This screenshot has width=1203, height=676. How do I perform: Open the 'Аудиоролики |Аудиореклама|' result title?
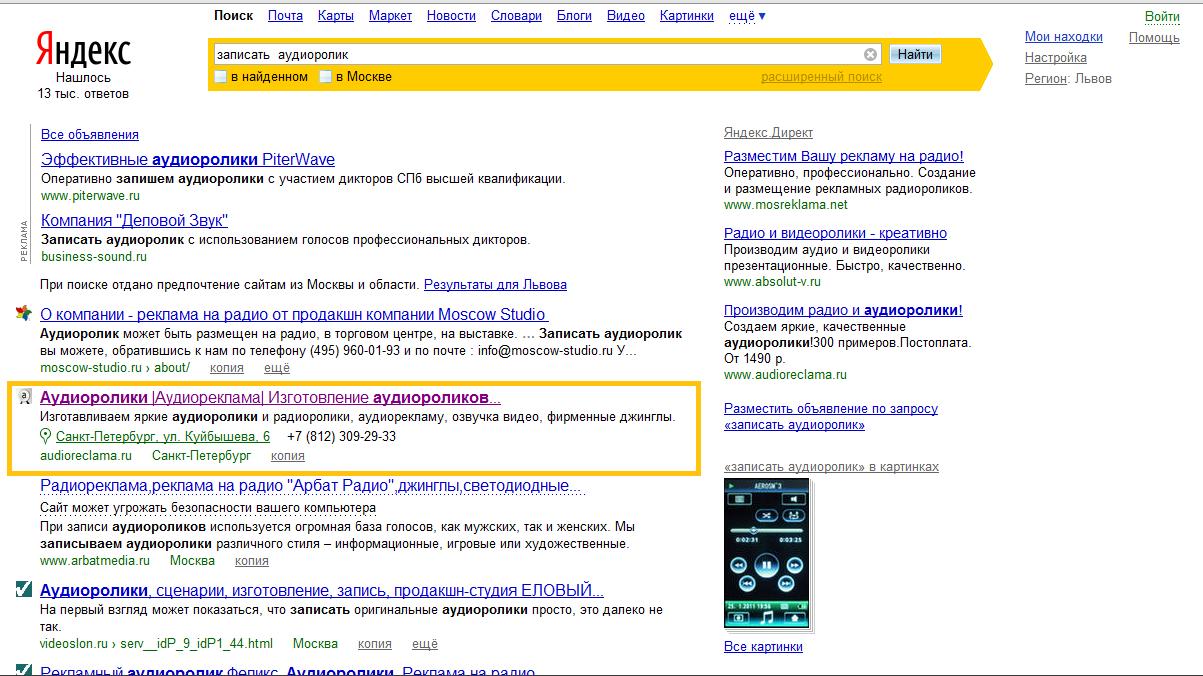(x=270, y=397)
